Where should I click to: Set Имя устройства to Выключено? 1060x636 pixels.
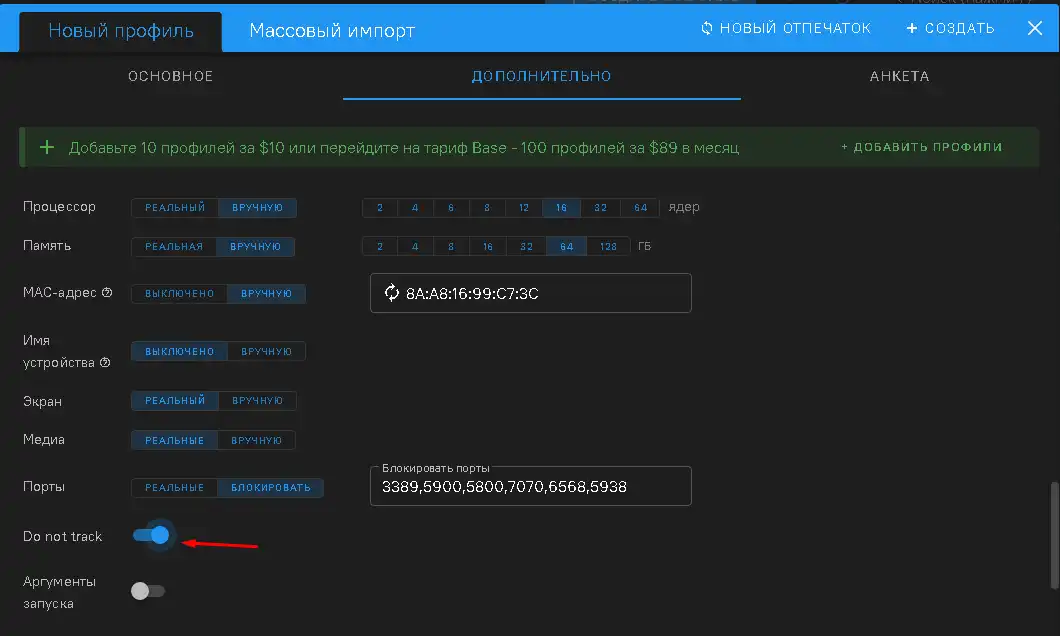[179, 351]
